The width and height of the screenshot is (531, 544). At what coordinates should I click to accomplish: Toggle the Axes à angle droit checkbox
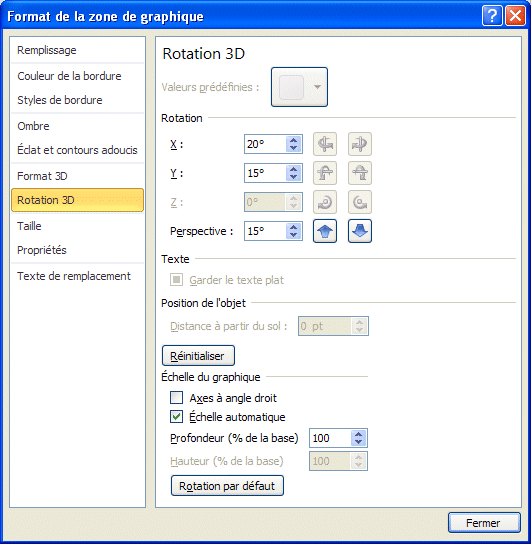[176, 398]
